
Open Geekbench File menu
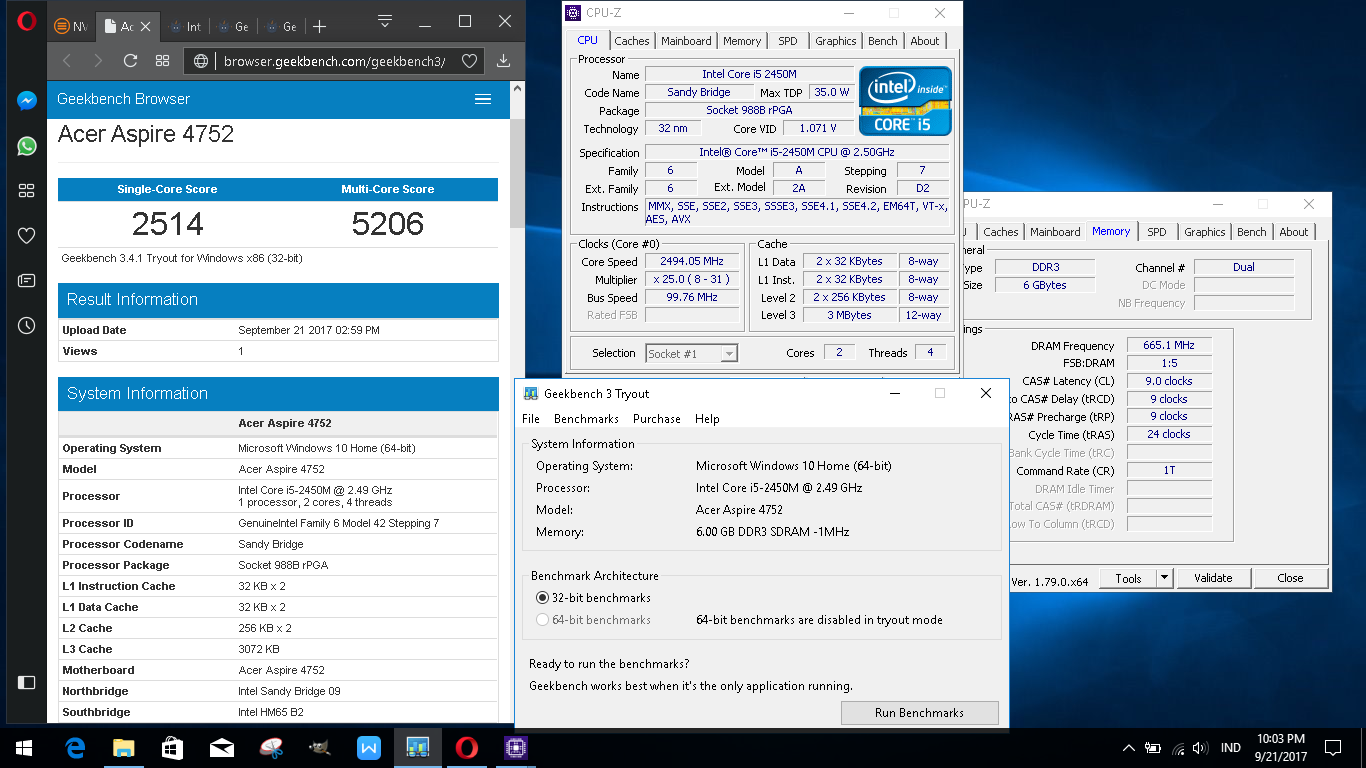coord(531,419)
